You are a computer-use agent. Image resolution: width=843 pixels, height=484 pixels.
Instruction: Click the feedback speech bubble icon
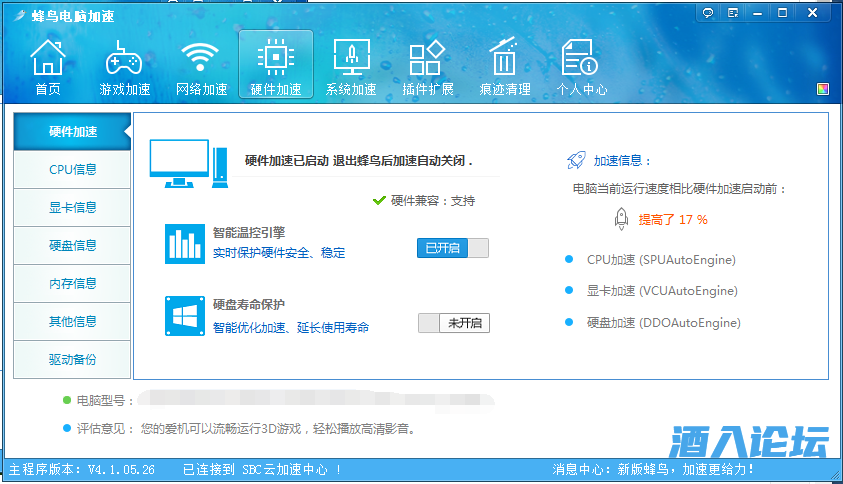tap(708, 12)
